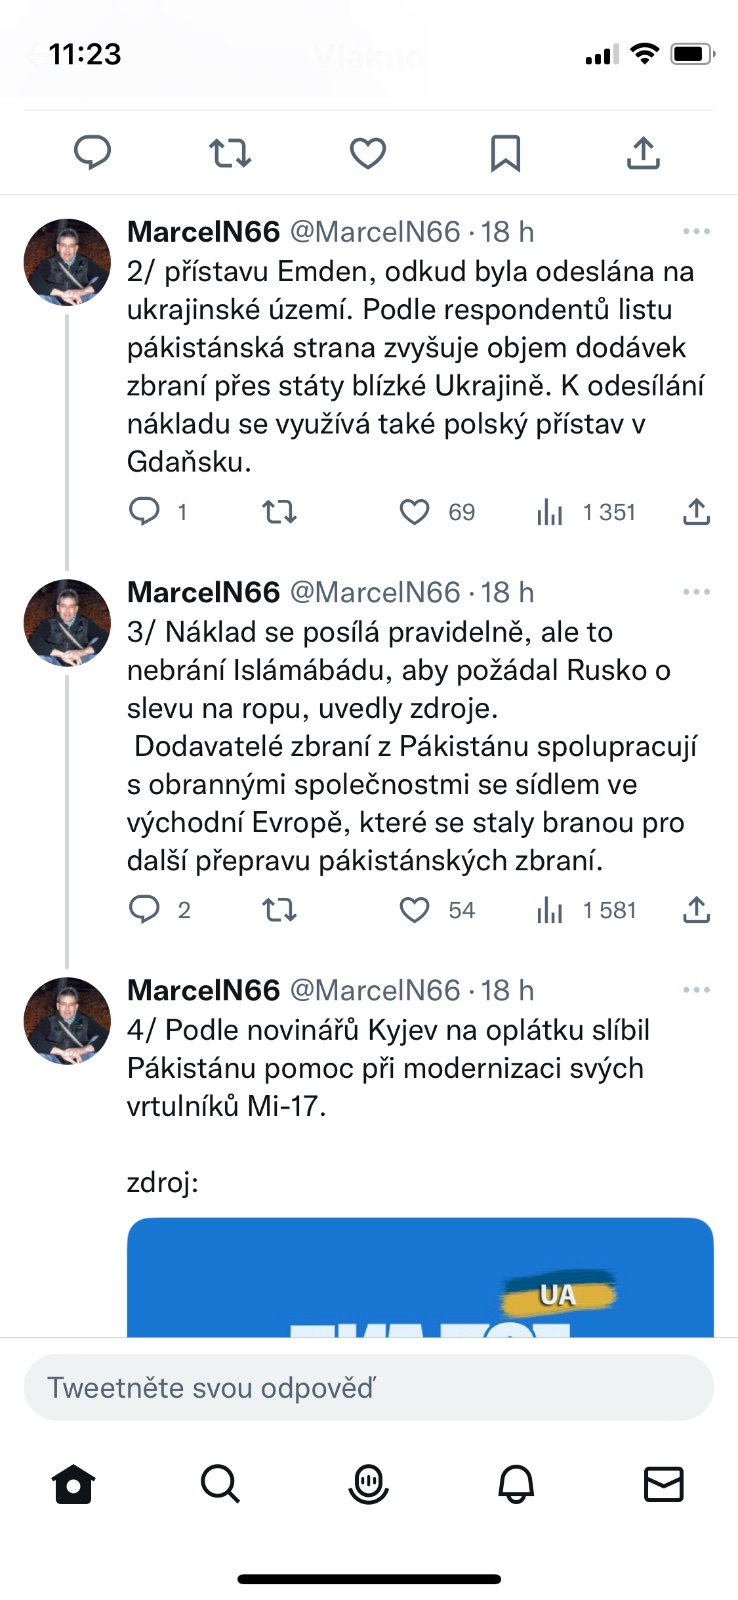Screen dimensions: 738x1600
Task: Open the blue UA source link card
Action: point(420,1278)
